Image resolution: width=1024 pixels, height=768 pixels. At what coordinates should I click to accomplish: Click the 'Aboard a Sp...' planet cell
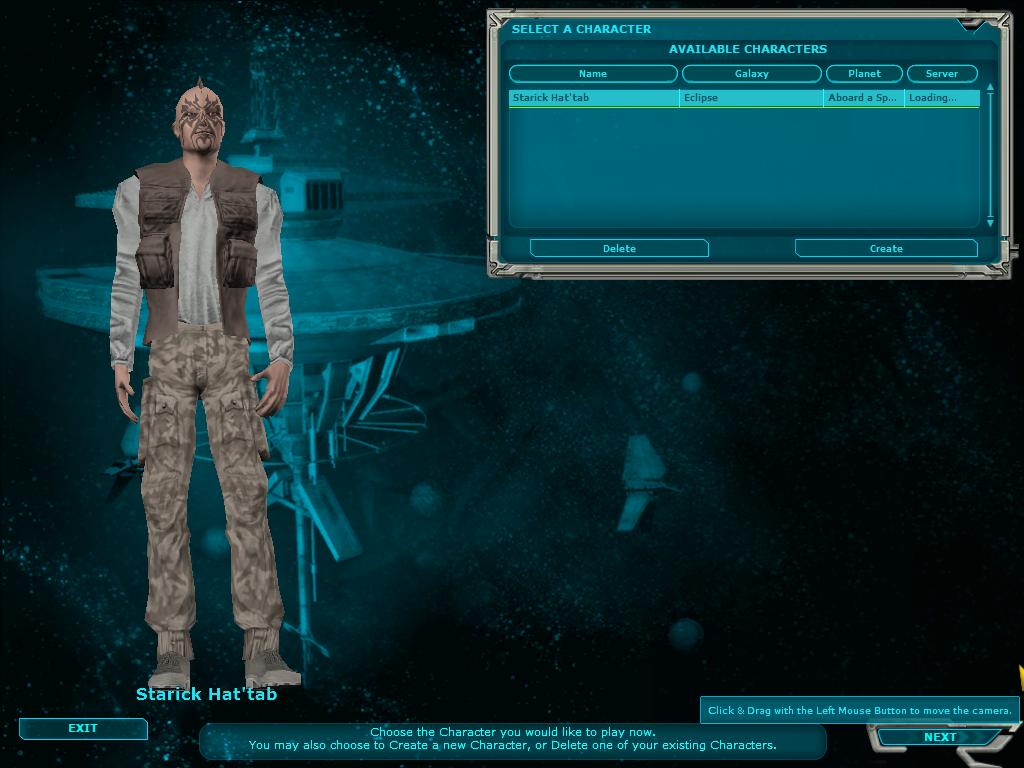pyautogui.click(x=863, y=98)
